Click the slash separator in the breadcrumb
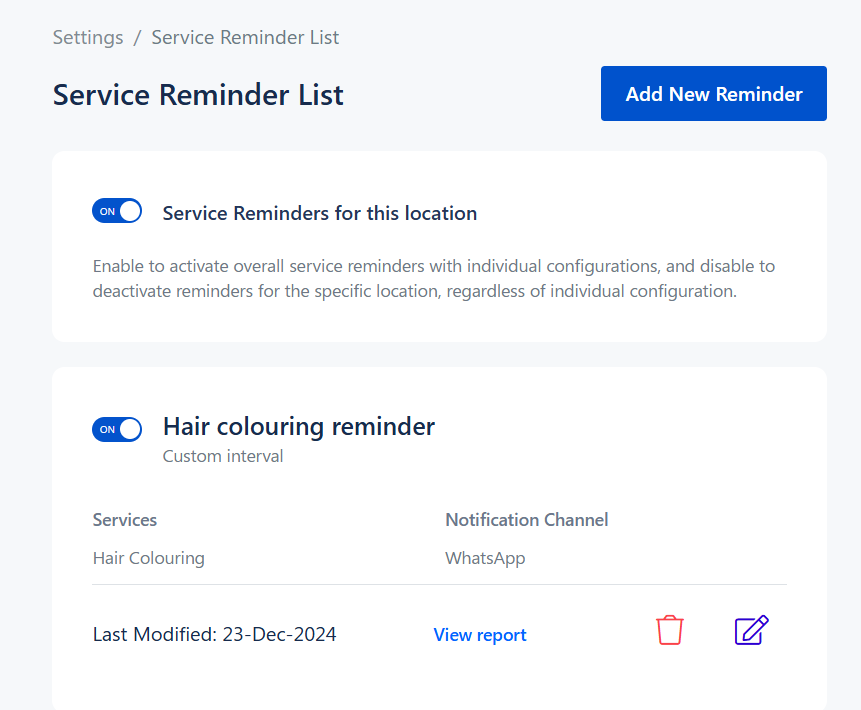This screenshot has height=710, width=861. (137, 38)
